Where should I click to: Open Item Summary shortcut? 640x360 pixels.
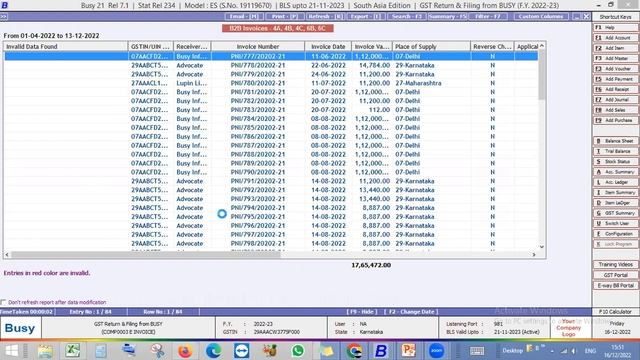pyautogui.click(x=616, y=192)
